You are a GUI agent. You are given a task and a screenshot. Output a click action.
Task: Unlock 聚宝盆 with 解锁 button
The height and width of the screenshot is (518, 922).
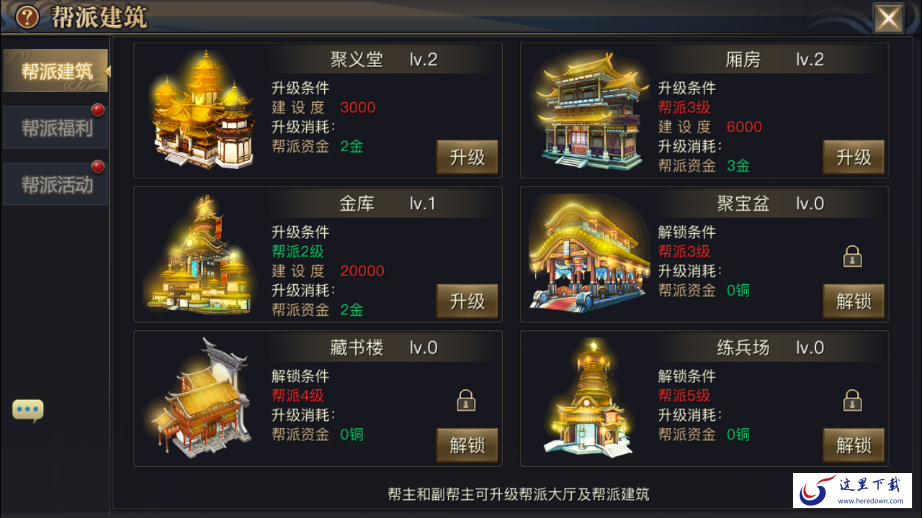(853, 301)
